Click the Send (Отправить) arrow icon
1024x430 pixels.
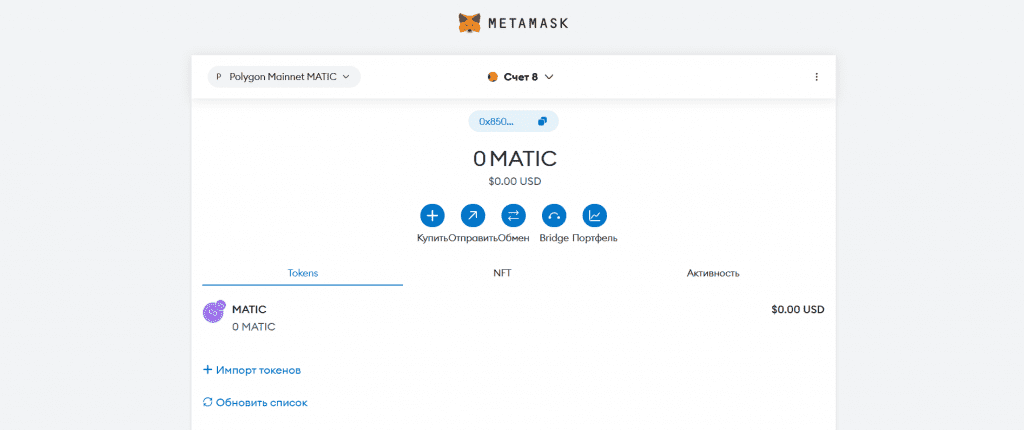tap(473, 215)
